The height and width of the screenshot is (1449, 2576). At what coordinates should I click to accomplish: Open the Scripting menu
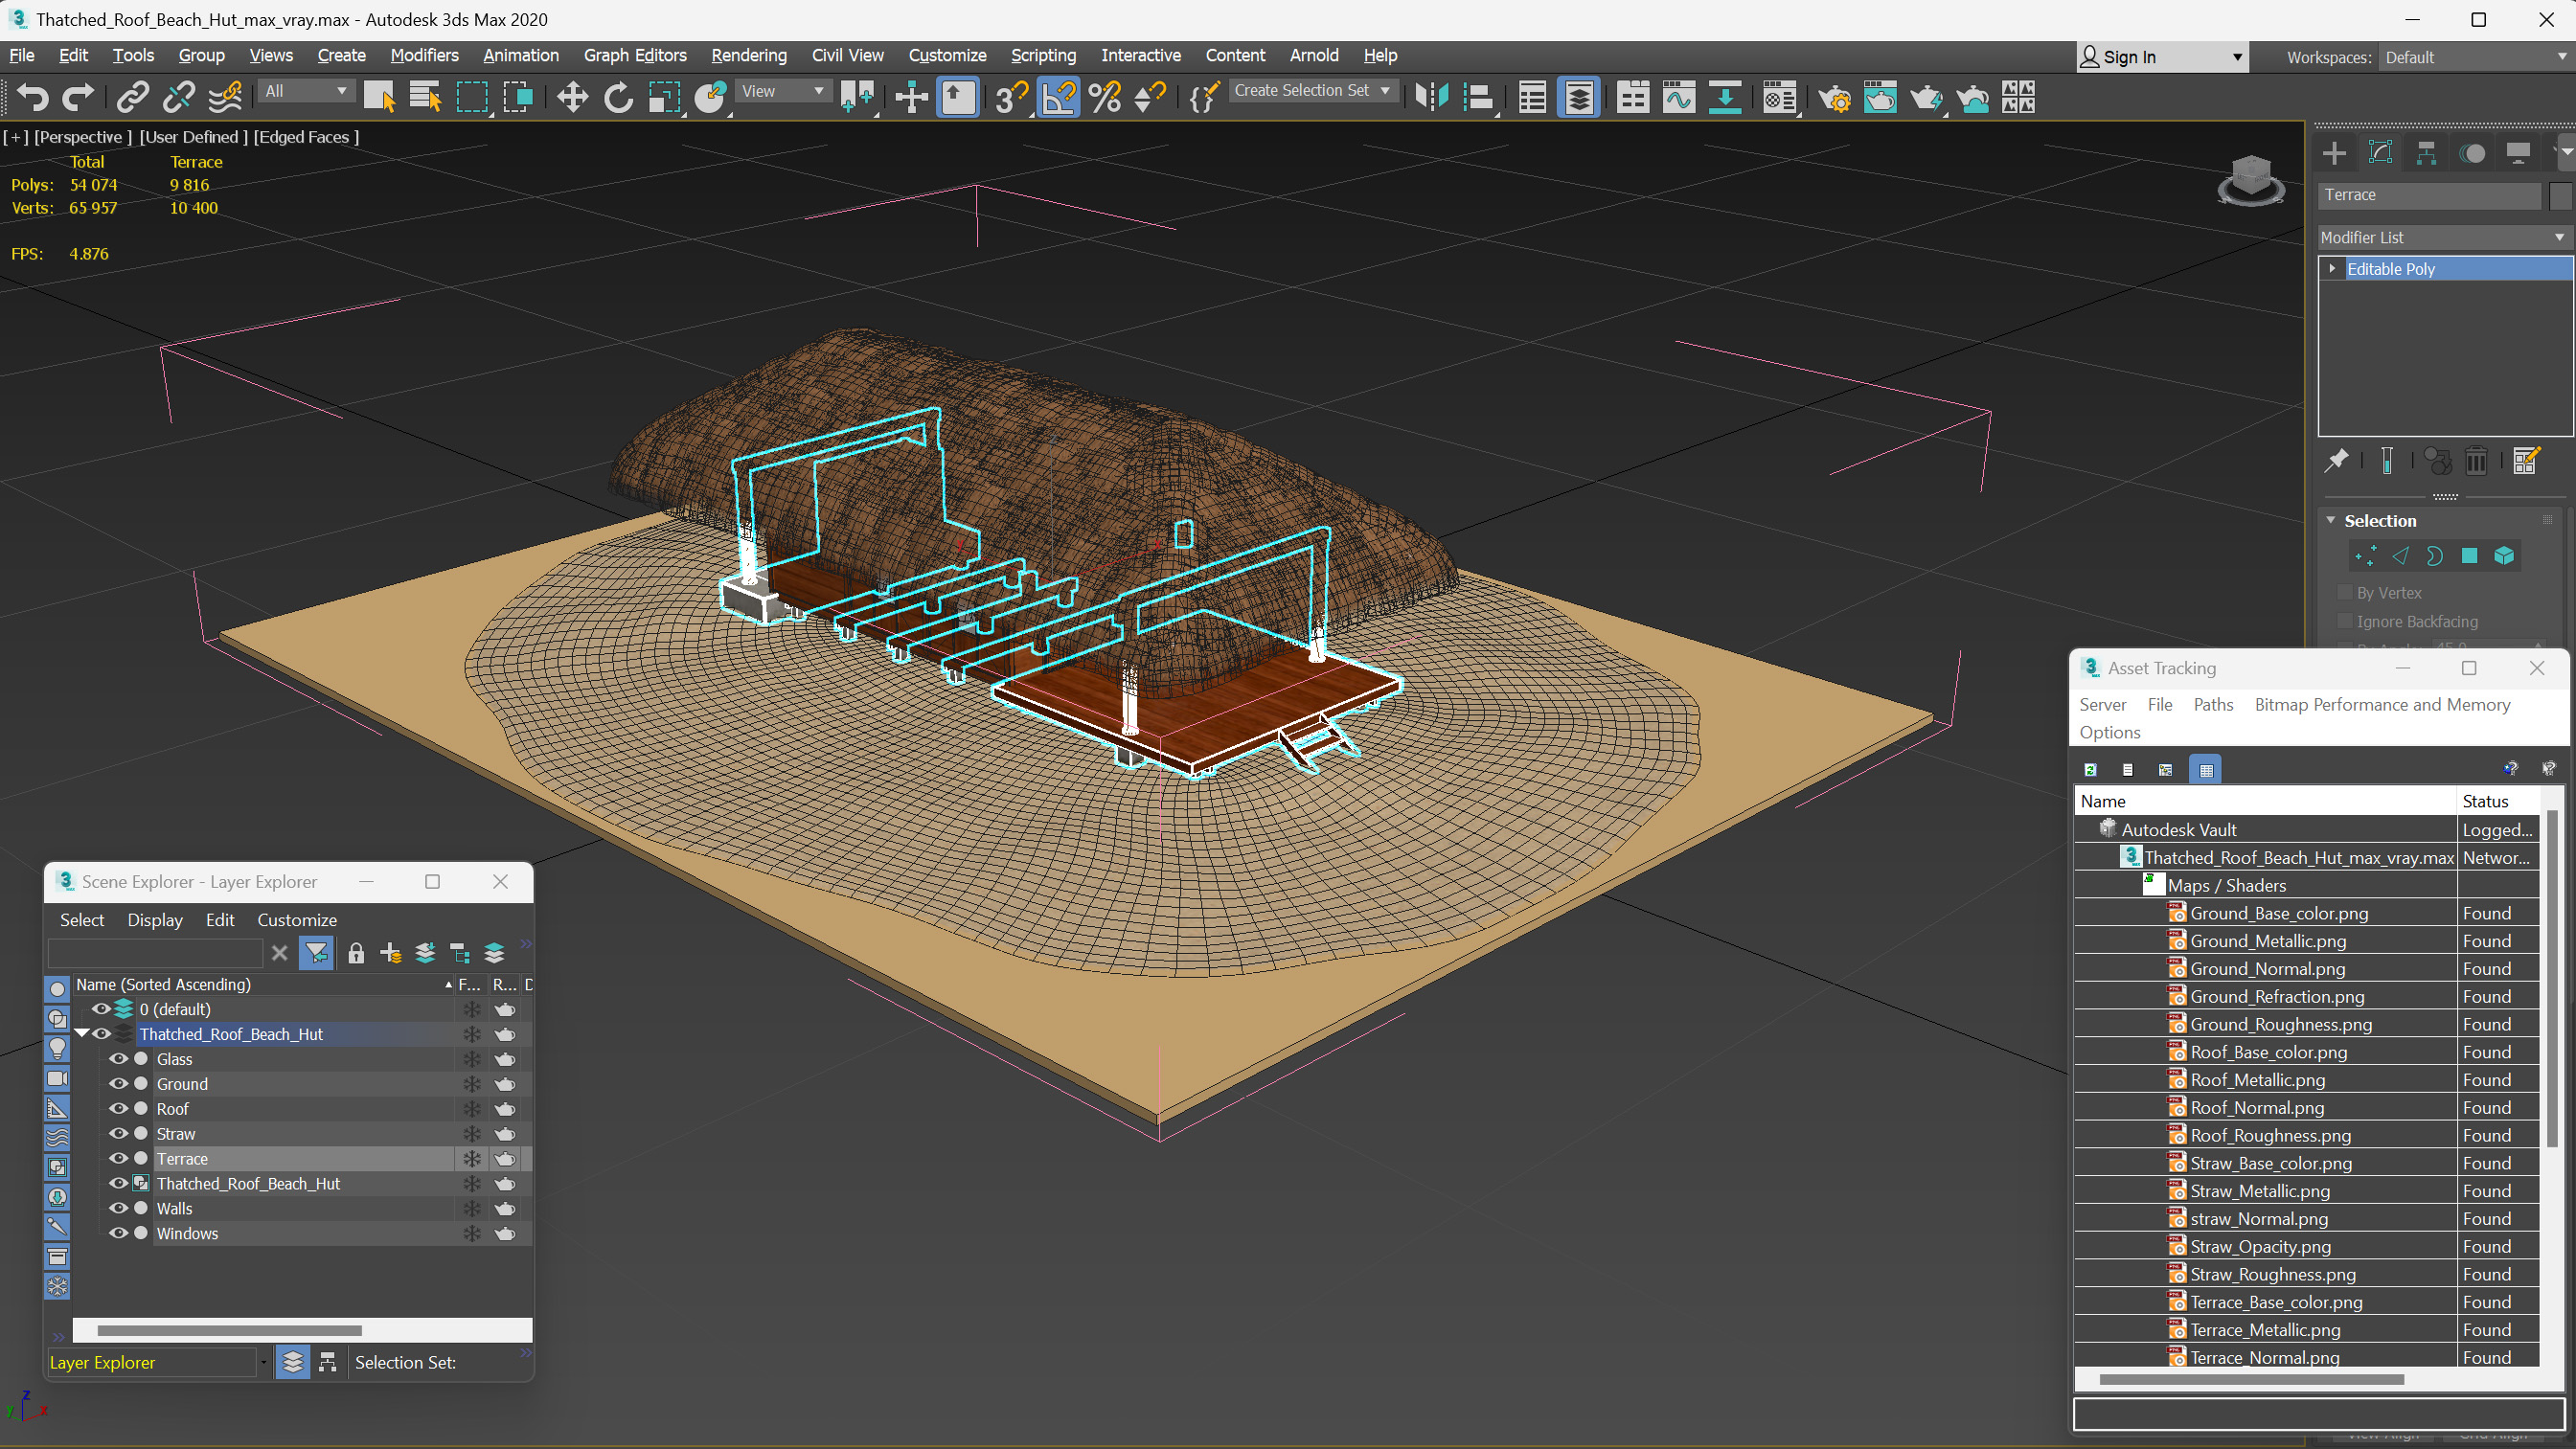1043,56
